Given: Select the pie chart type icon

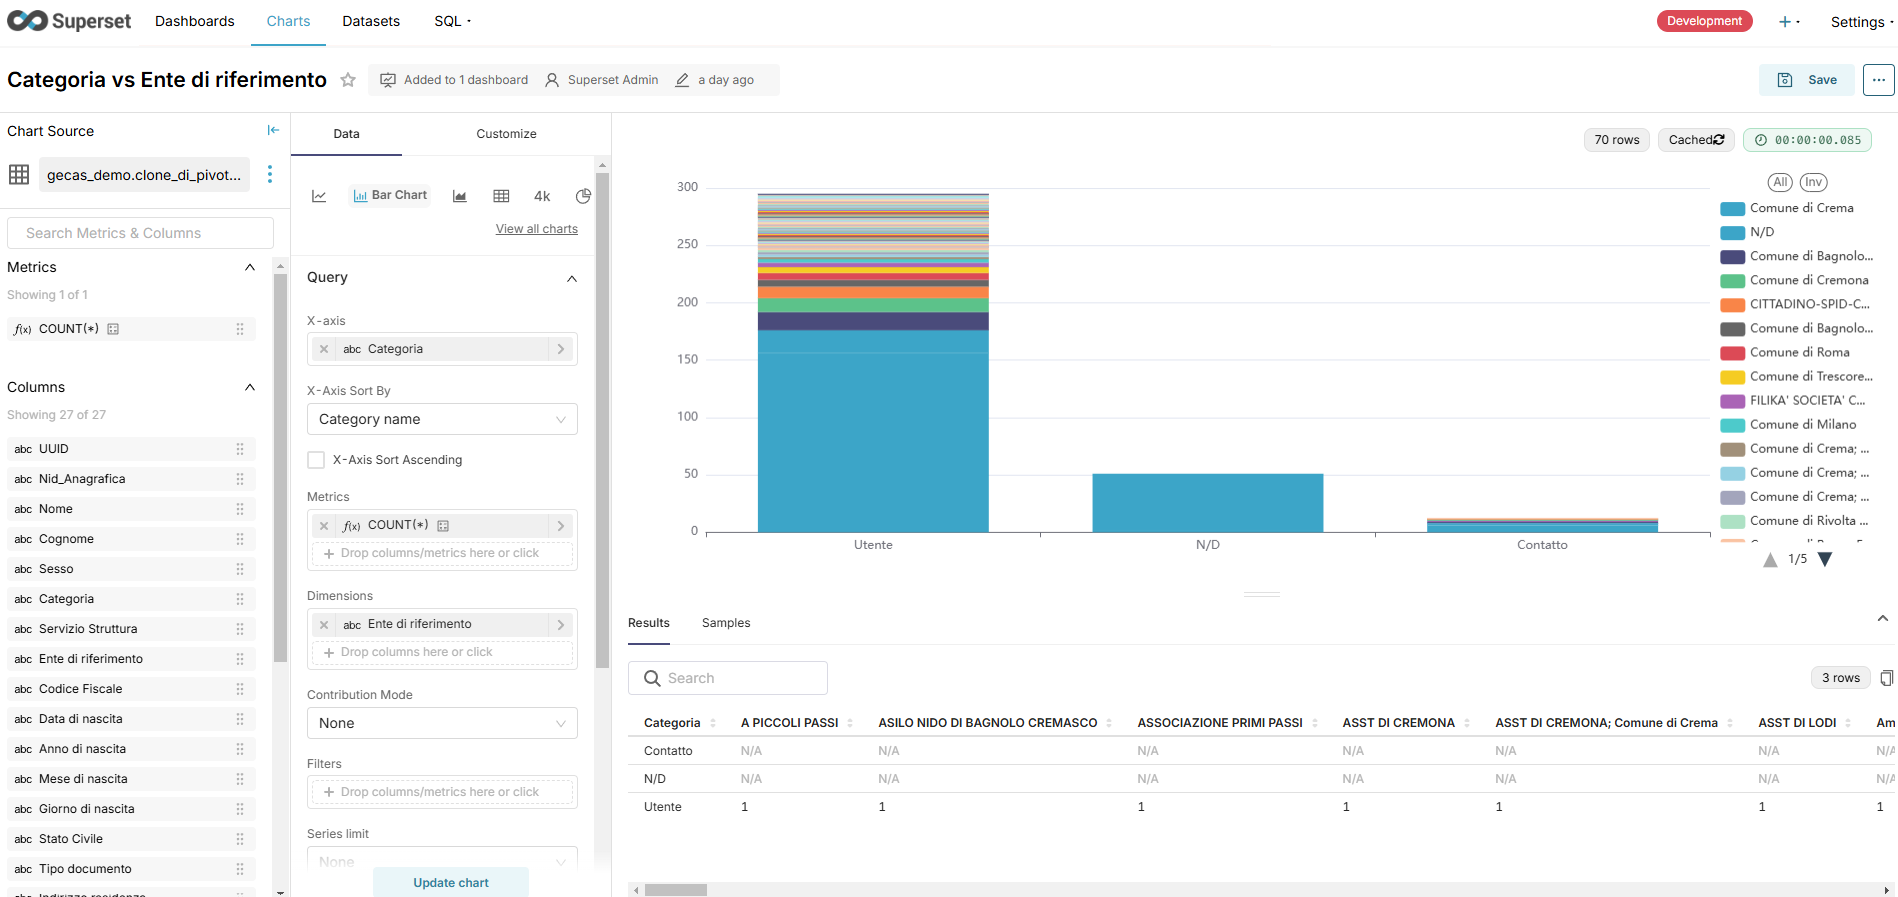Looking at the screenshot, I should (x=583, y=196).
